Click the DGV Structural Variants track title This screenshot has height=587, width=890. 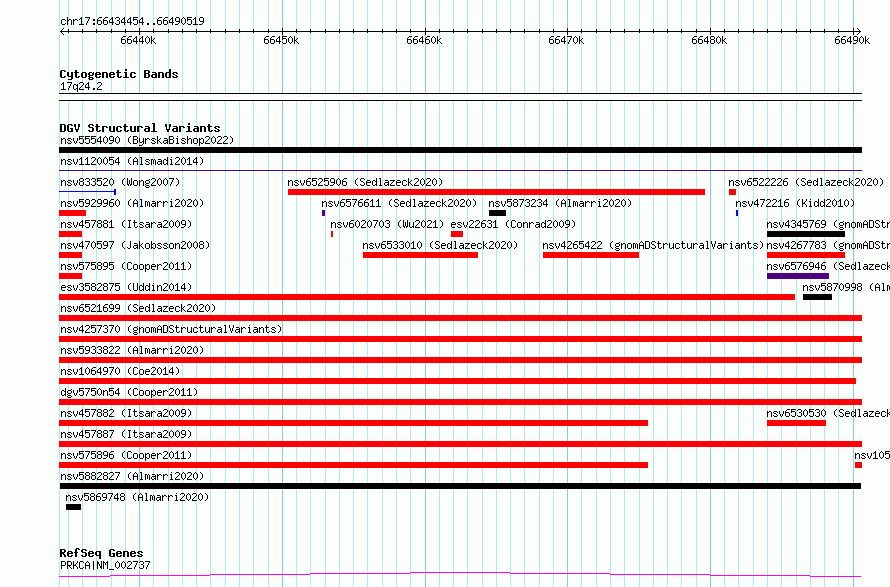pyautogui.click(x=140, y=128)
